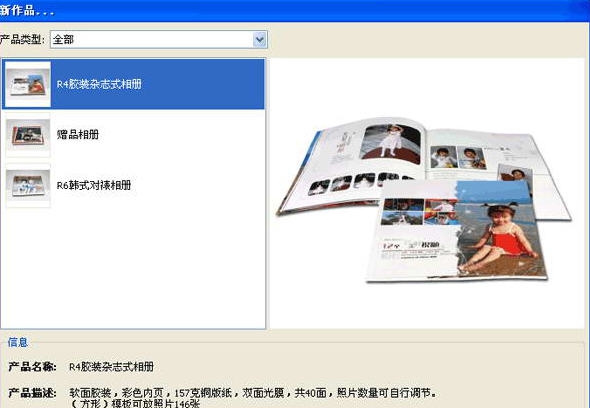Select the 赠品相册 list item
Image resolution: width=590 pixels, height=408 pixels.
tap(134, 135)
